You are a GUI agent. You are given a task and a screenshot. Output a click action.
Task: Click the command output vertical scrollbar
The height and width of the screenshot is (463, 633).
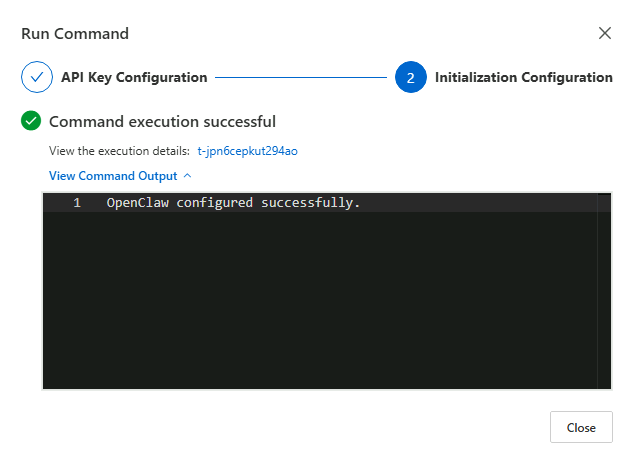tap(603, 290)
